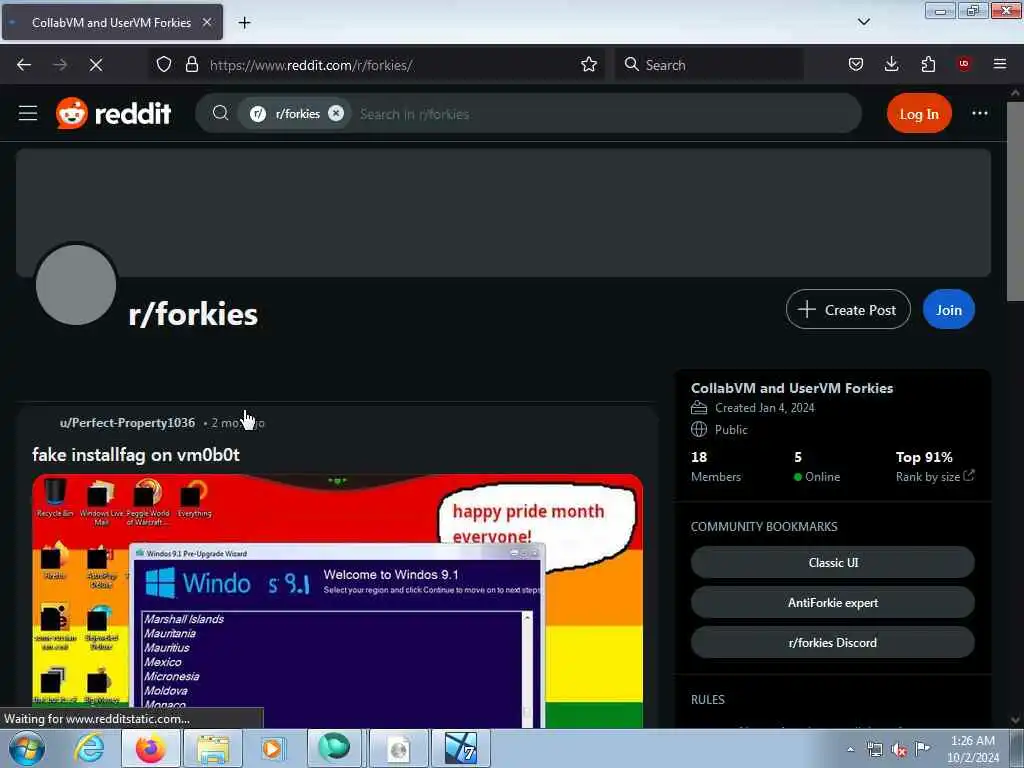Open the post titled fake installfag on vm0b0t
1024x768 pixels.
(x=136, y=455)
